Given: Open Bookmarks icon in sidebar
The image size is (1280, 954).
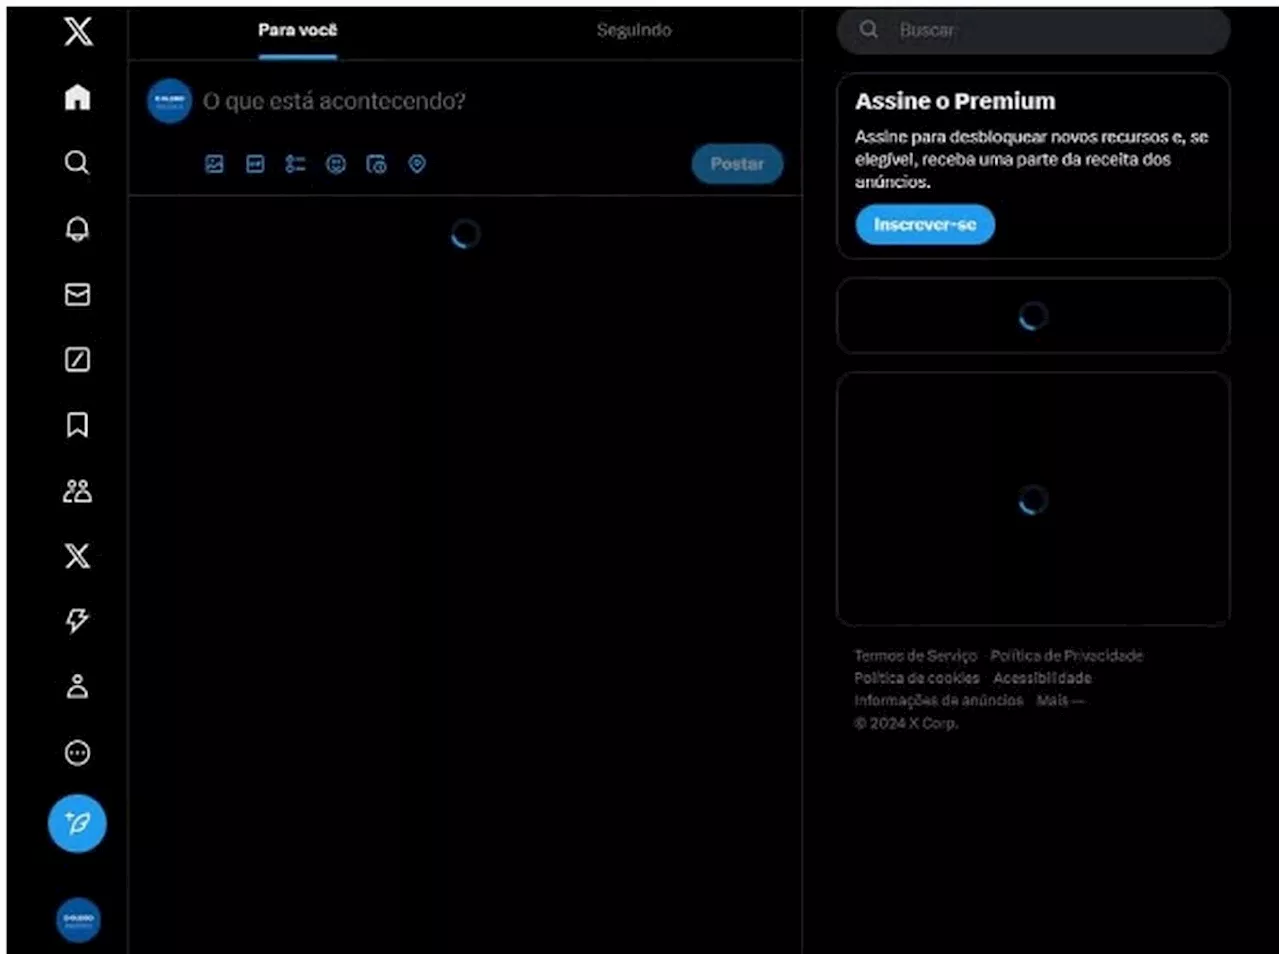Looking at the screenshot, I should point(77,425).
